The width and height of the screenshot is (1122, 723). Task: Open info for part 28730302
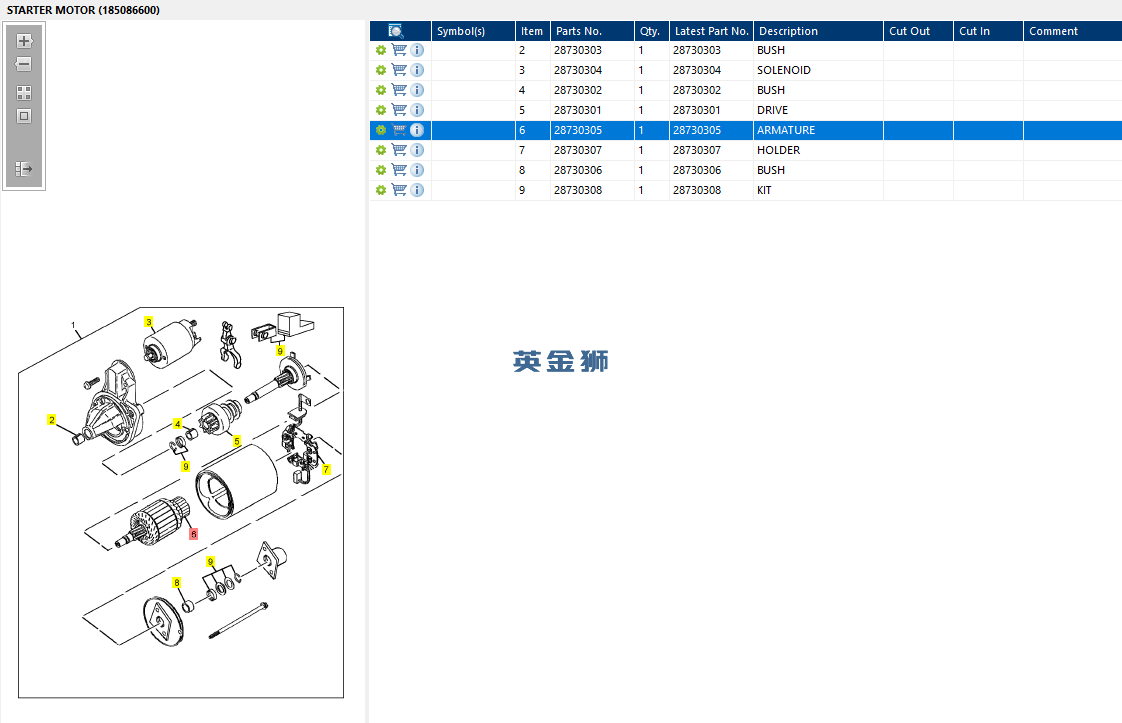tap(417, 90)
